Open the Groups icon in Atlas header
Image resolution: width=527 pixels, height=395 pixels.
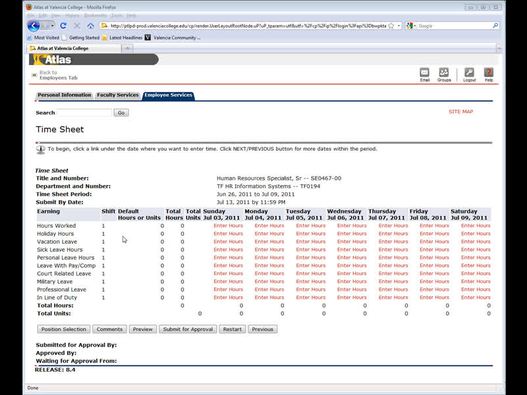coord(444,75)
